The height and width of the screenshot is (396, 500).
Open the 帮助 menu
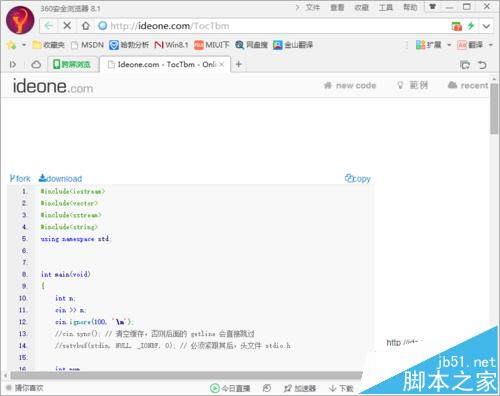(410, 7)
